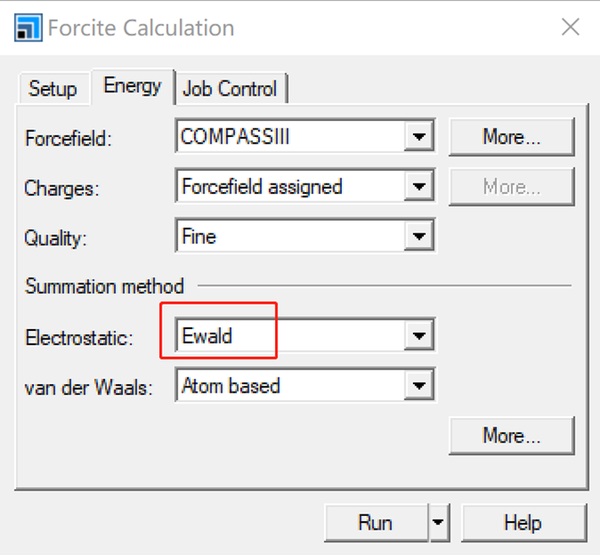The image size is (600, 555).
Task: Switch to the Setup tab
Action: pyautogui.click(x=52, y=88)
